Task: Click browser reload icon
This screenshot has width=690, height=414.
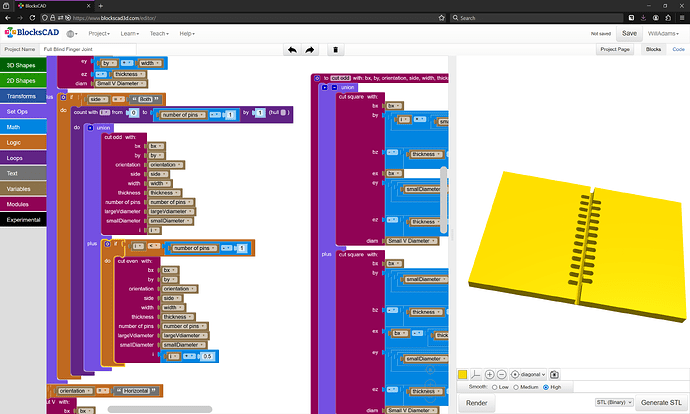Action: click(x=32, y=18)
